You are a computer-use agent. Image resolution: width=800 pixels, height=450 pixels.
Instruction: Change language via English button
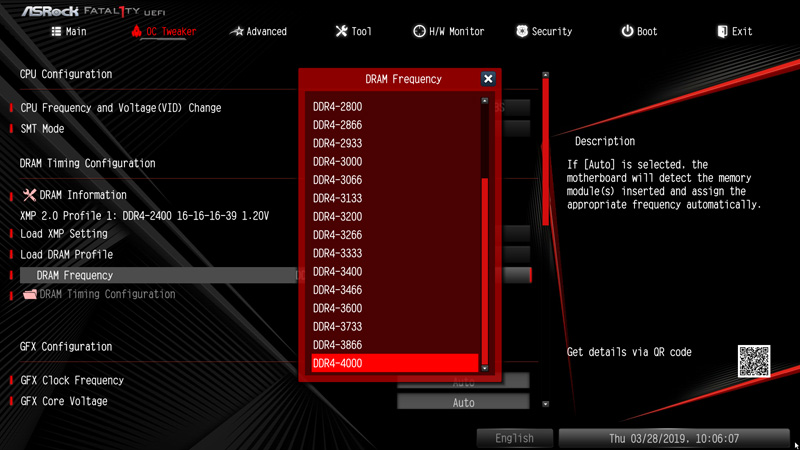(x=514, y=438)
